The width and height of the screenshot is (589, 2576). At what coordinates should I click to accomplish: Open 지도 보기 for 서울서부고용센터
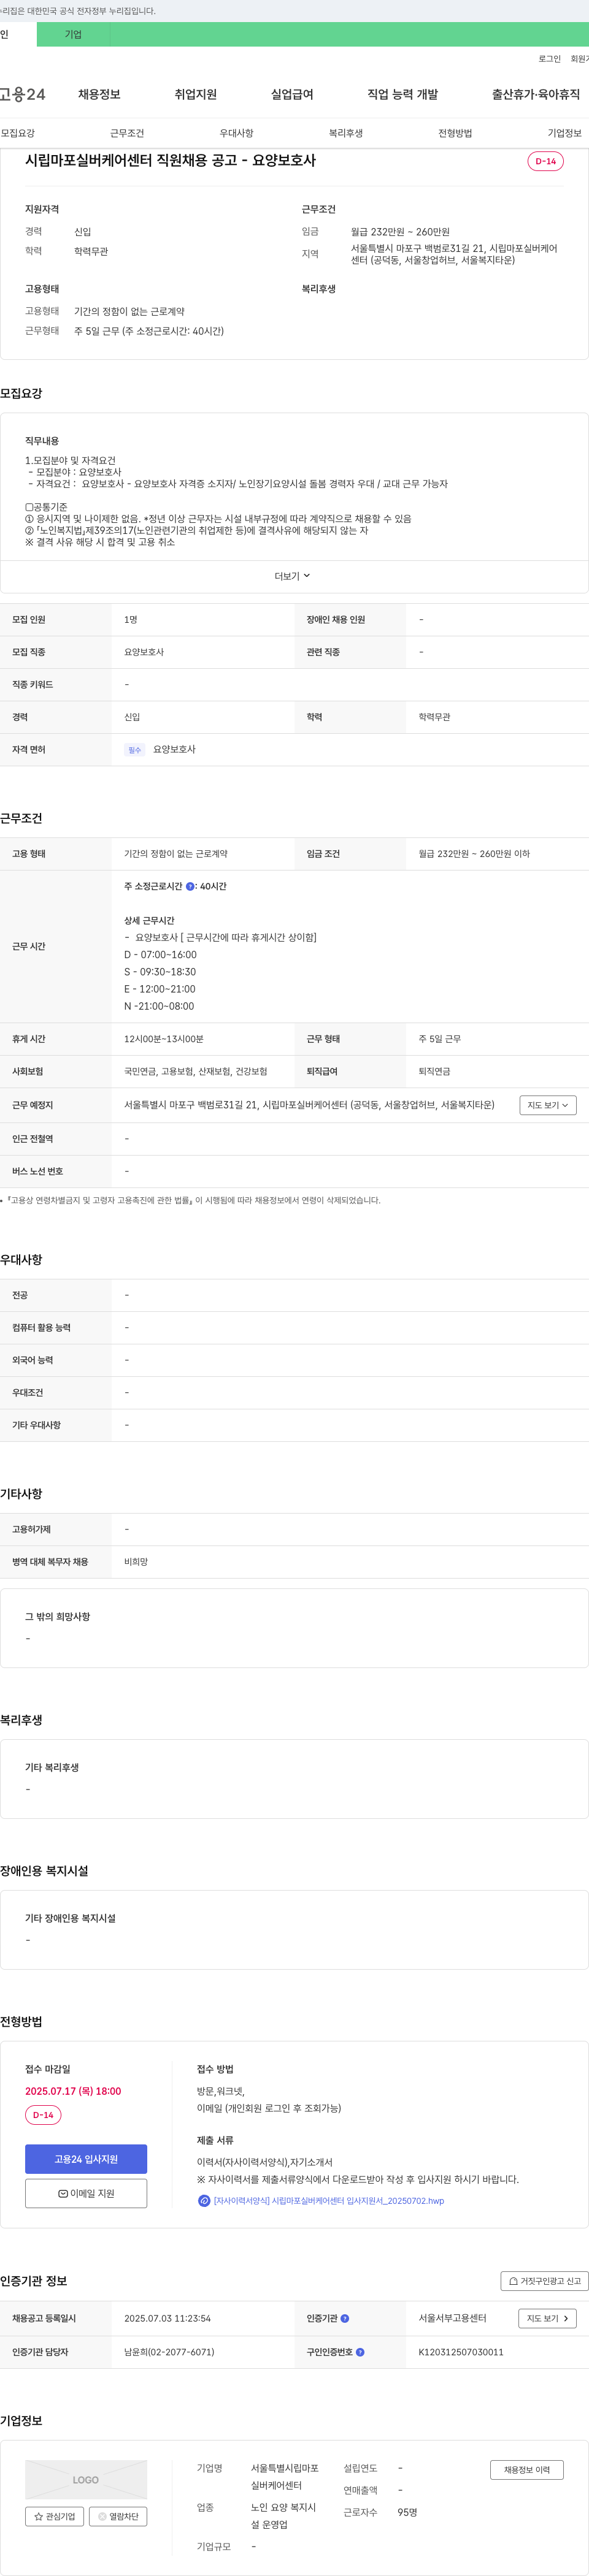(548, 2318)
